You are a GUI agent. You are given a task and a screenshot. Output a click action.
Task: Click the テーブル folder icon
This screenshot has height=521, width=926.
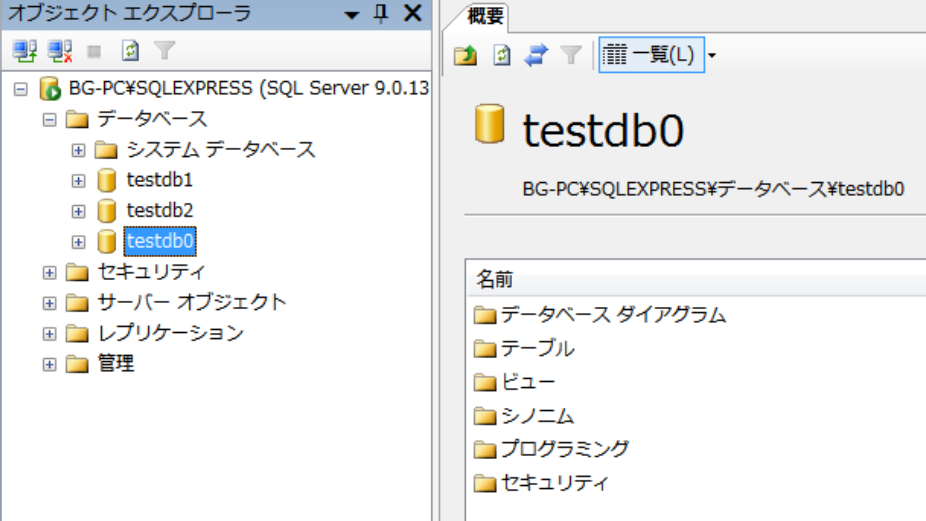point(485,349)
